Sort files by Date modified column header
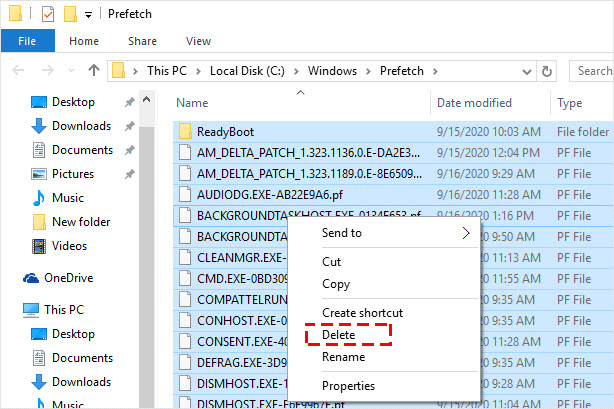 point(474,103)
